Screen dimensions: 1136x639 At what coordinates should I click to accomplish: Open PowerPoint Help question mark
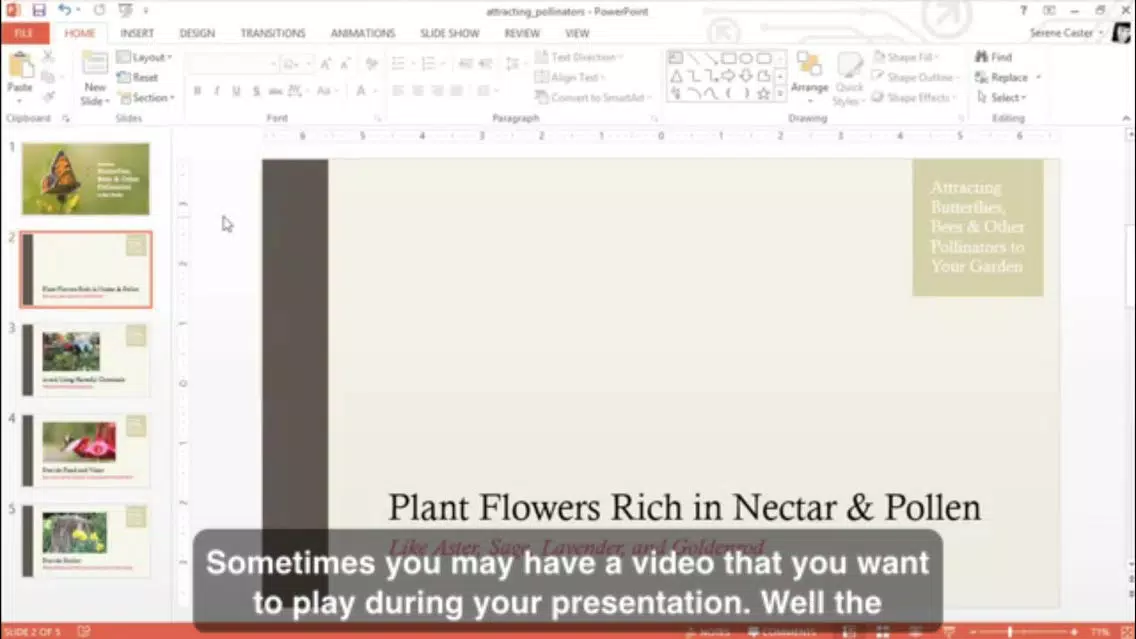[1023, 10]
